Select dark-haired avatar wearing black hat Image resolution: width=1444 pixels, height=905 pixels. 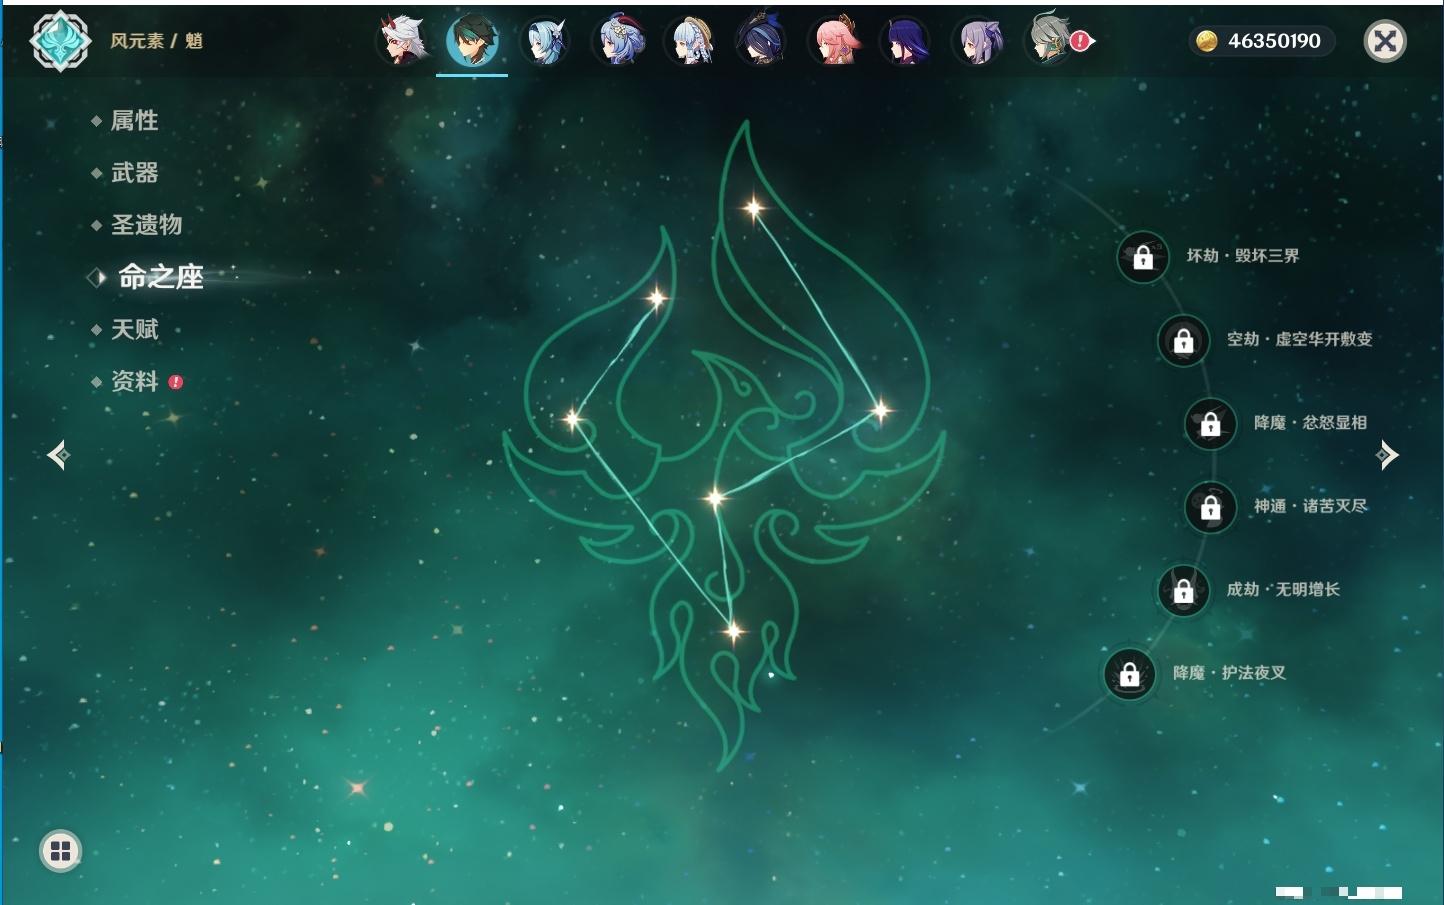(761, 41)
